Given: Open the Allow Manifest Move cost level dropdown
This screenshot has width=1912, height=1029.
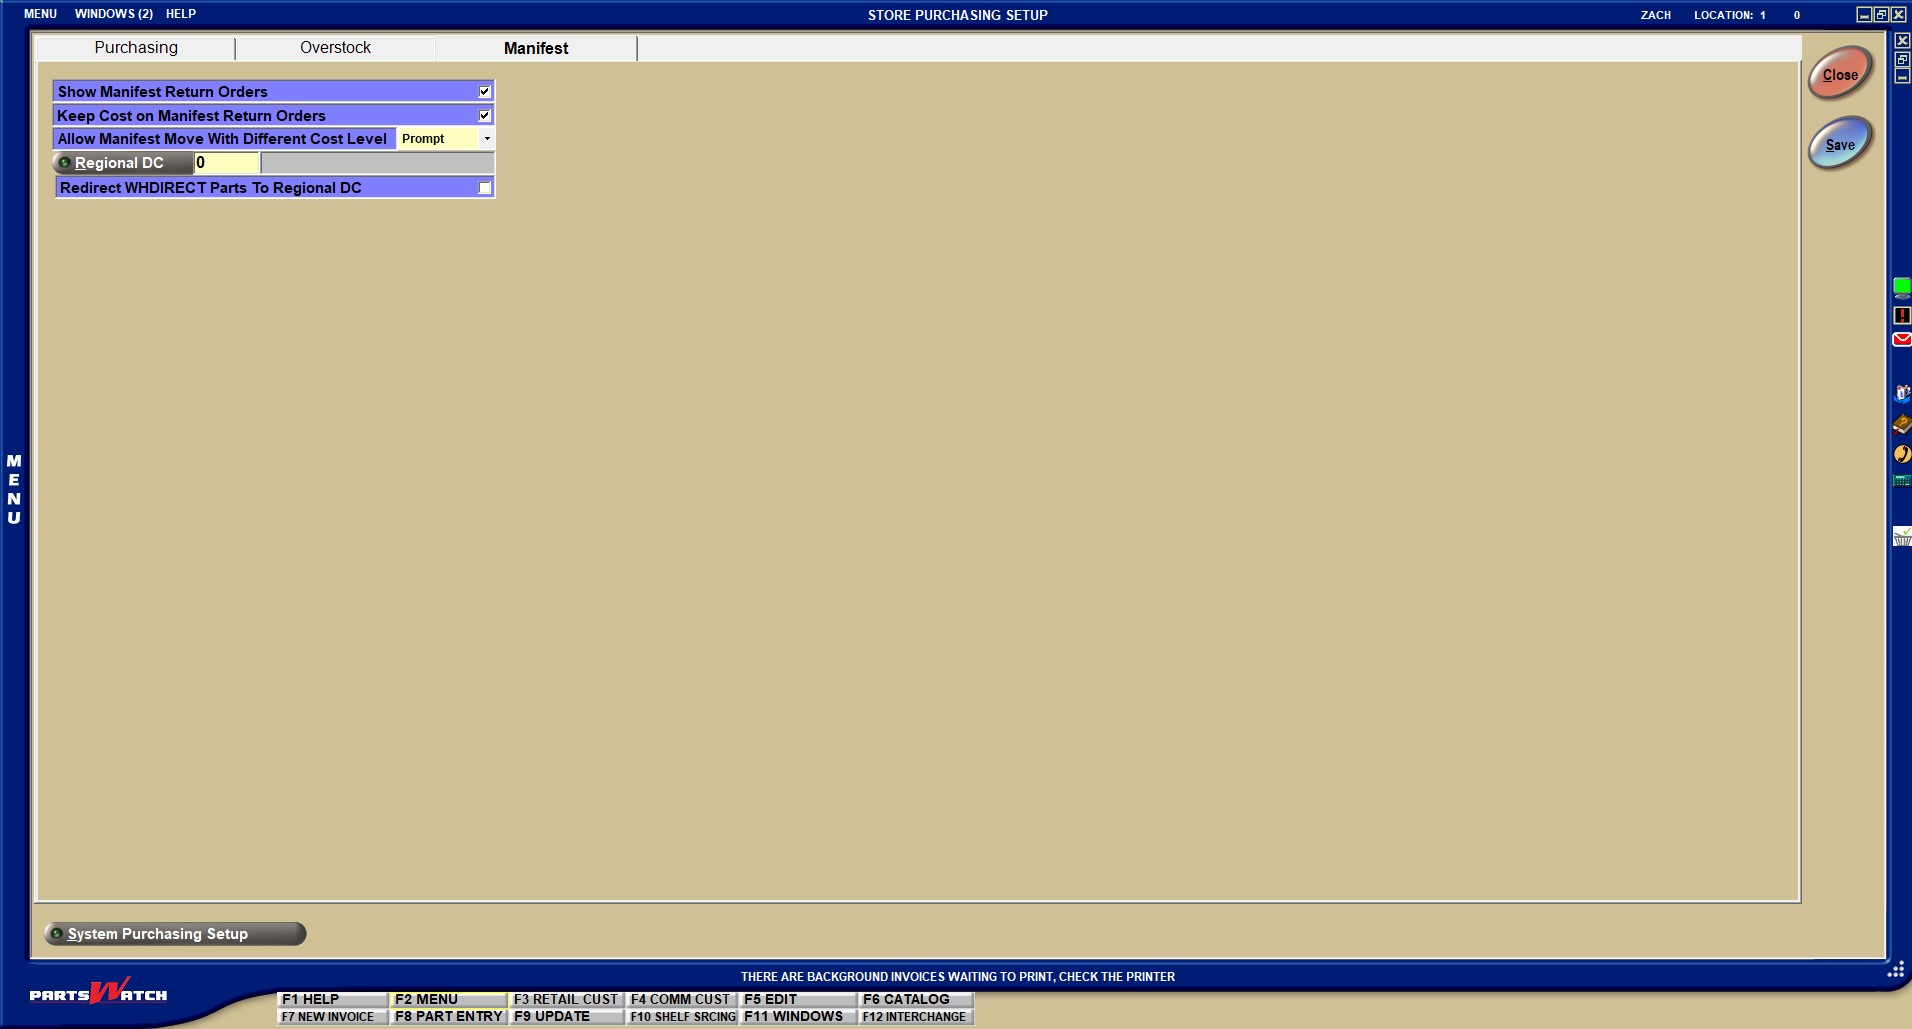Looking at the screenshot, I should [486, 139].
